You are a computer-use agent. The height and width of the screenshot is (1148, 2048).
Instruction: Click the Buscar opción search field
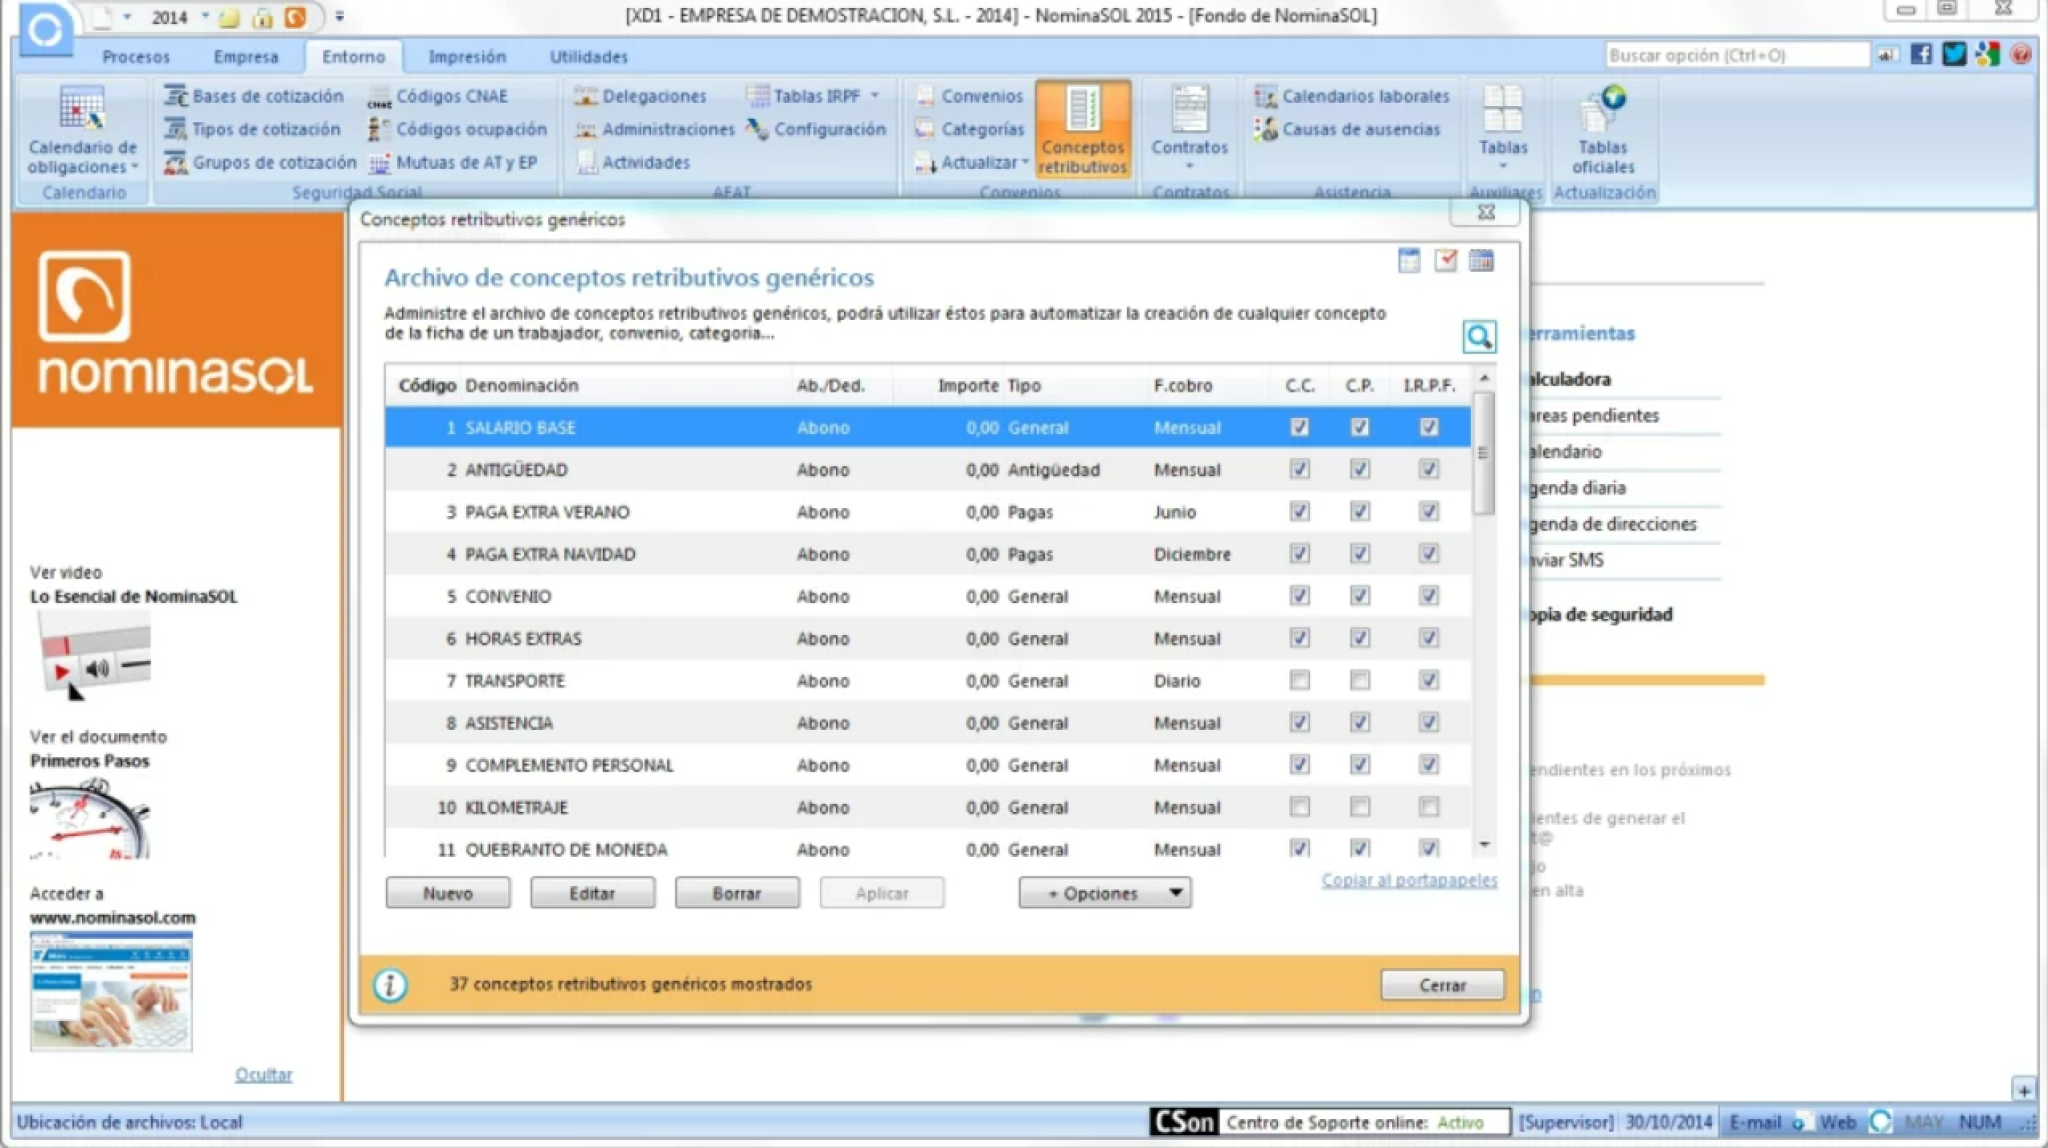pos(1735,56)
